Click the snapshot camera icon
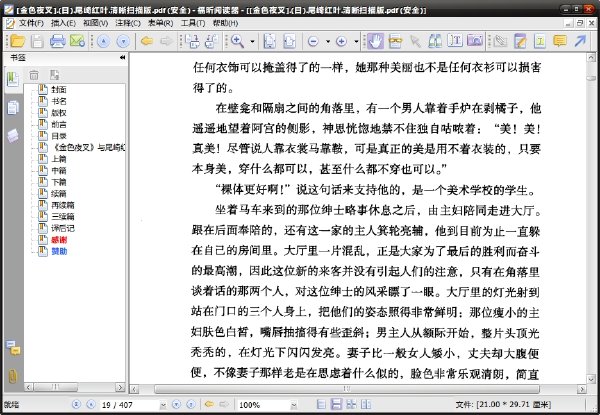The image size is (600, 415). [x=474, y=41]
